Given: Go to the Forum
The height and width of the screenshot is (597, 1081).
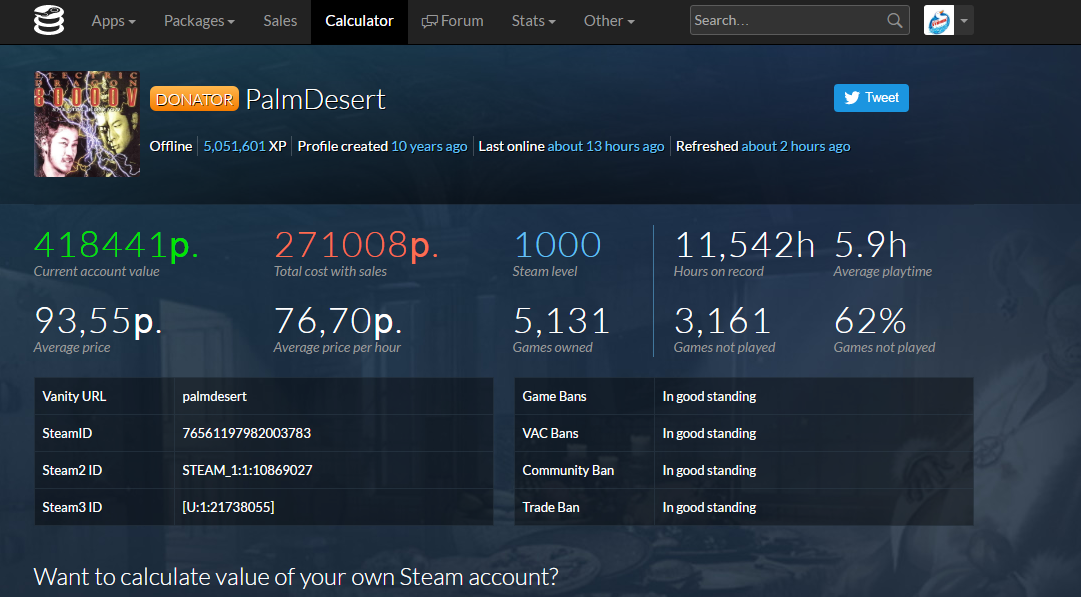Looking at the screenshot, I should point(452,21).
